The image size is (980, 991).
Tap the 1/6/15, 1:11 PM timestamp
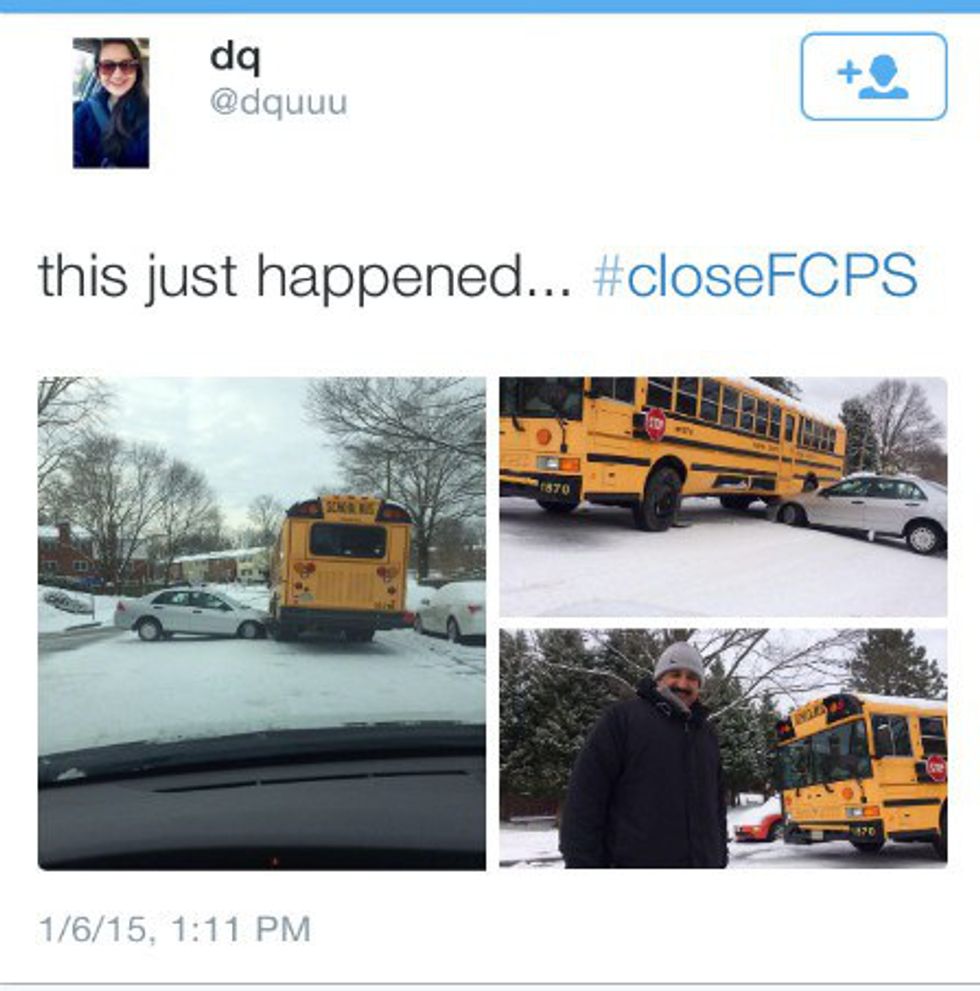174,929
